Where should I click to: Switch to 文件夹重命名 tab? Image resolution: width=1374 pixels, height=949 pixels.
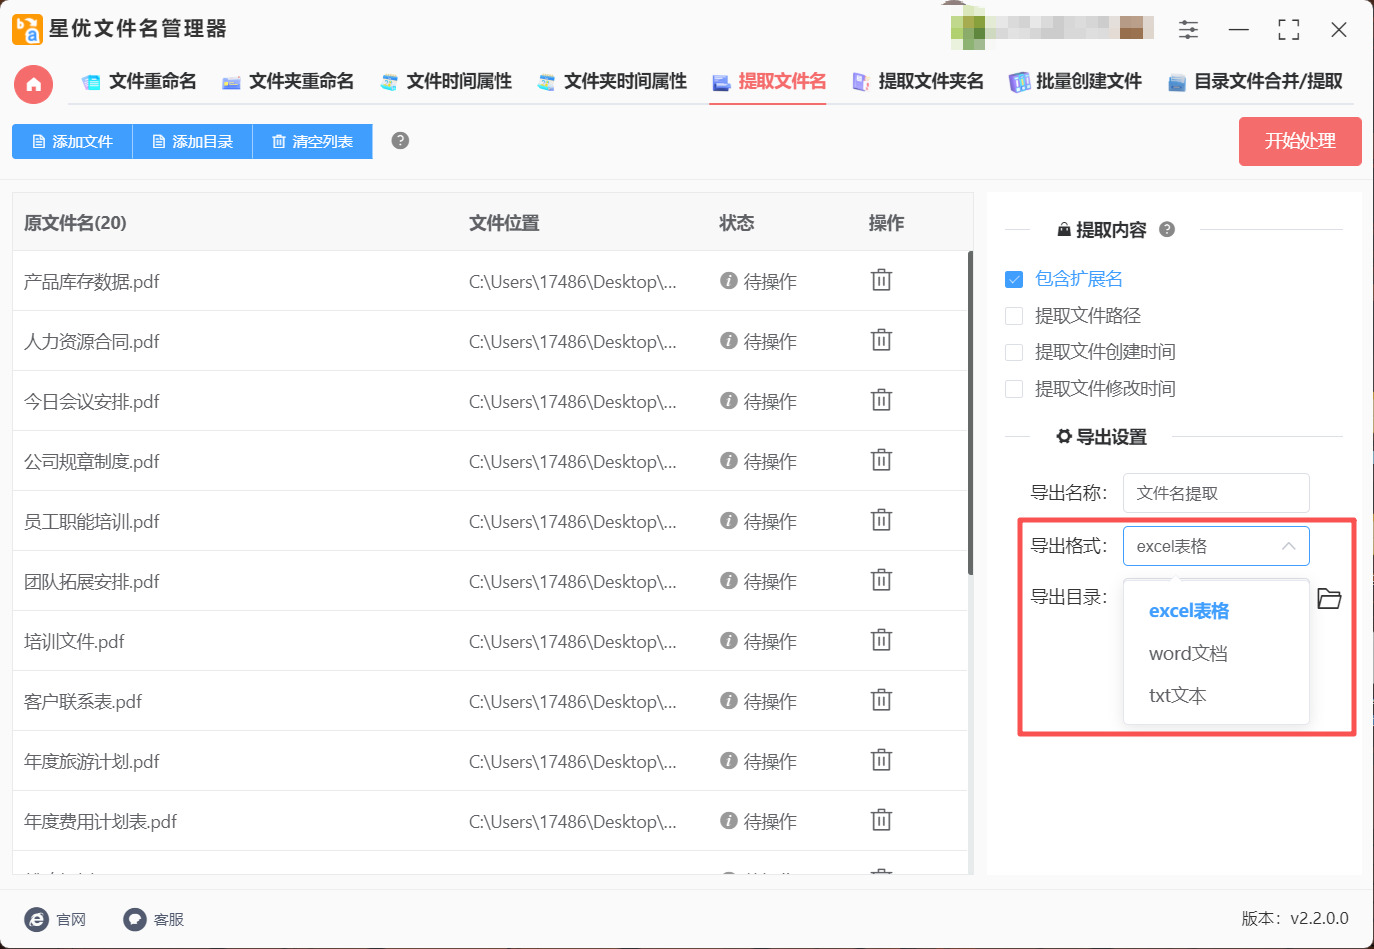point(288,82)
